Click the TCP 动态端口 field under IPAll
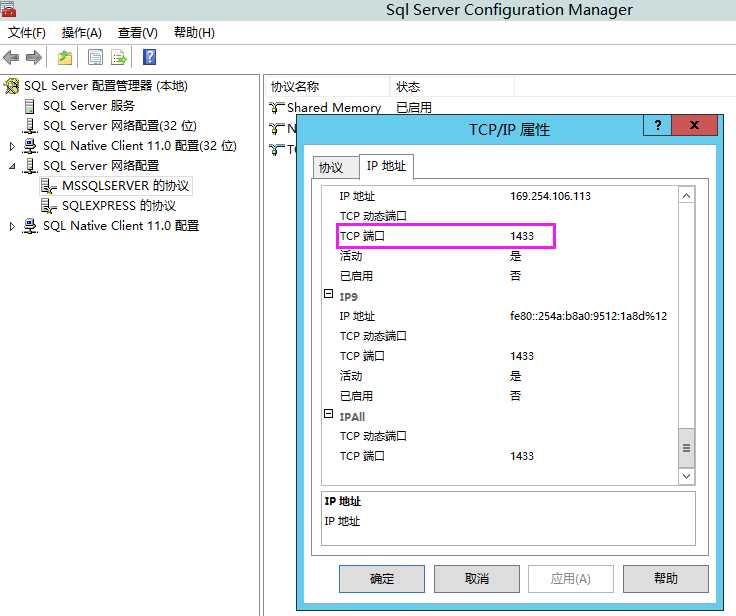This screenshot has width=736, height=616. tap(499, 436)
